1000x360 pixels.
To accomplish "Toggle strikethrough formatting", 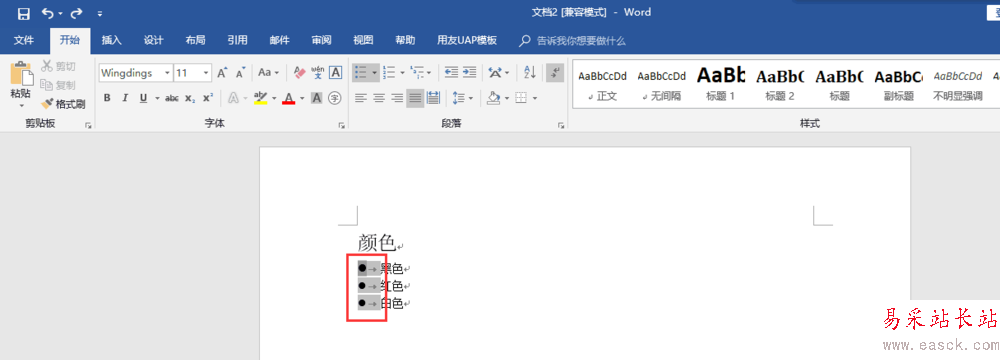I will [x=172, y=98].
